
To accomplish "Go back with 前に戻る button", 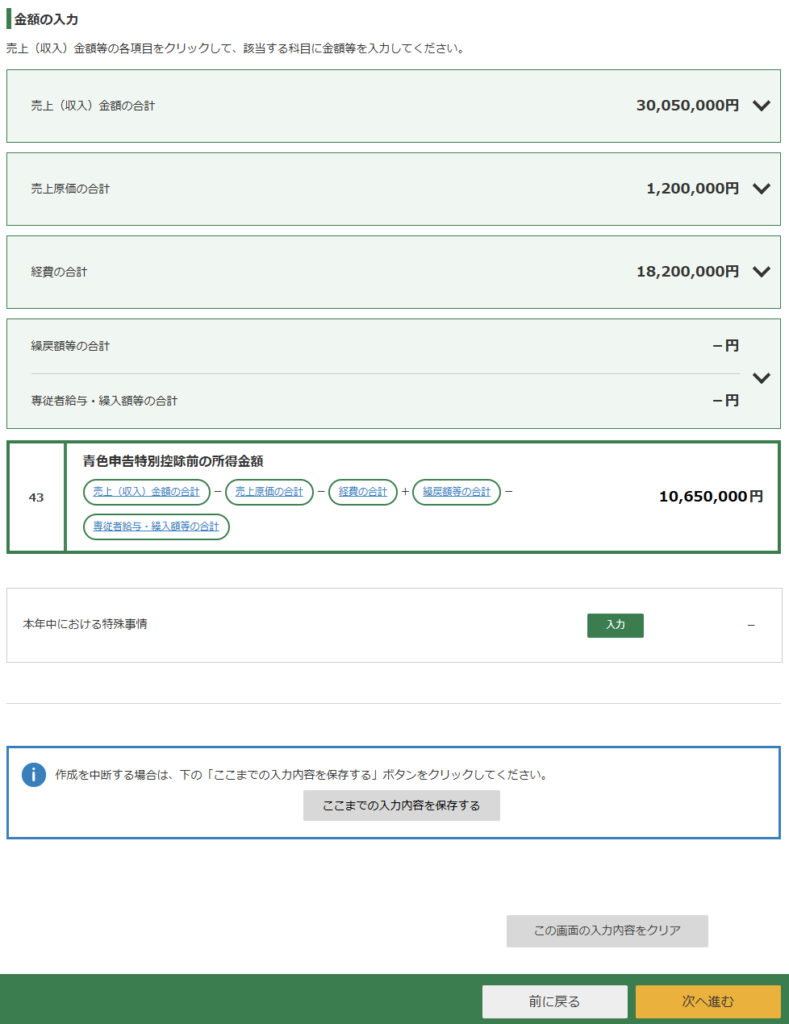I will tap(554, 1001).
